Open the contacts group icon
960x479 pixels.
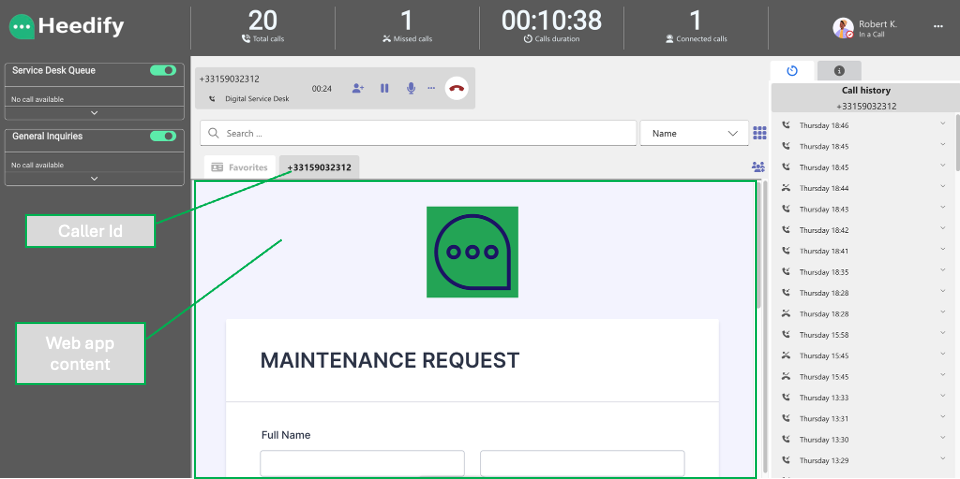[758, 167]
